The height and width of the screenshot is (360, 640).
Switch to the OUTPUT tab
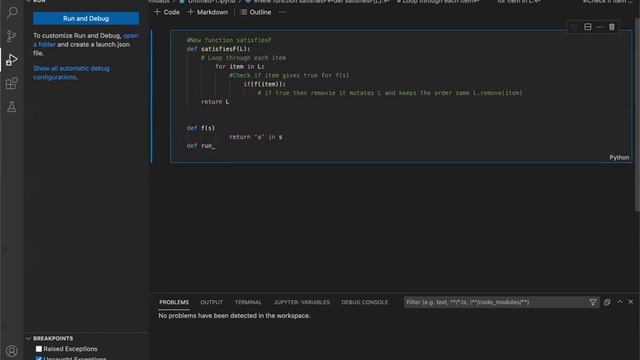[211, 302]
